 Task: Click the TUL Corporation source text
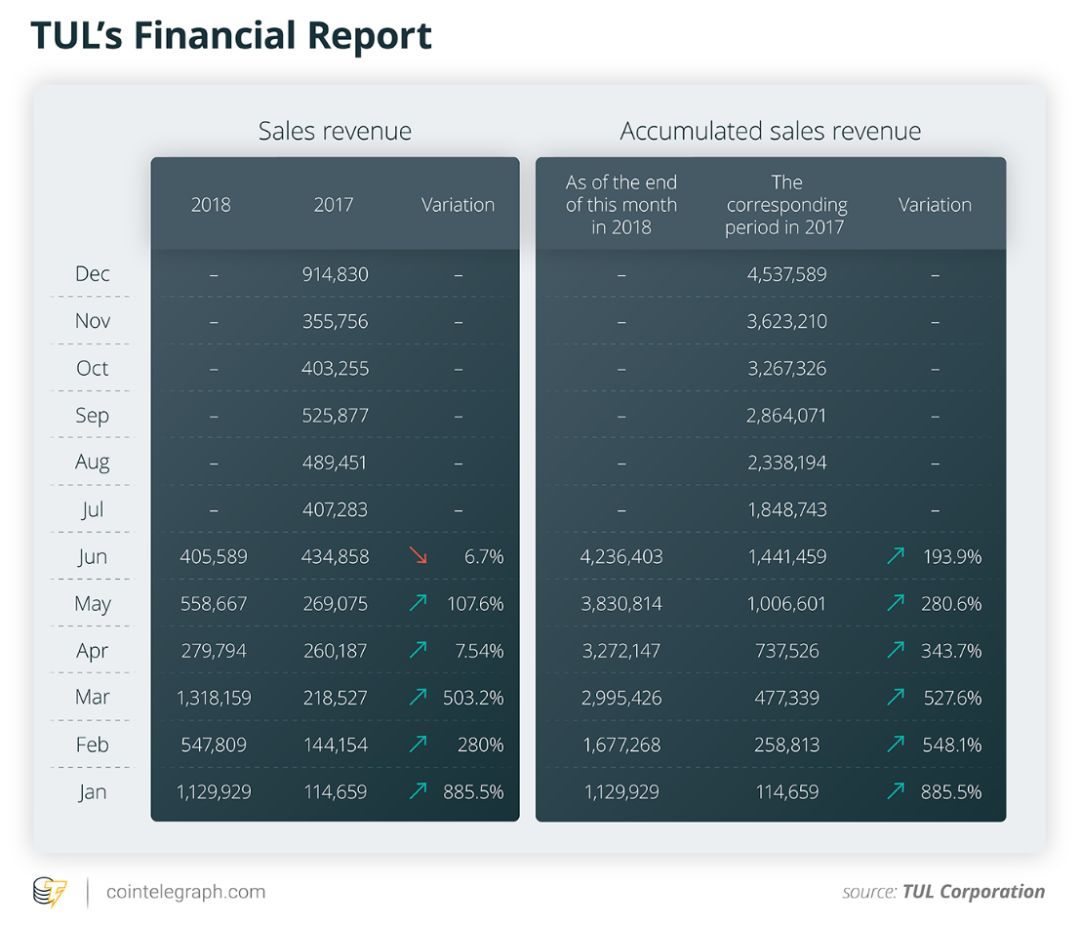(x=973, y=892)
